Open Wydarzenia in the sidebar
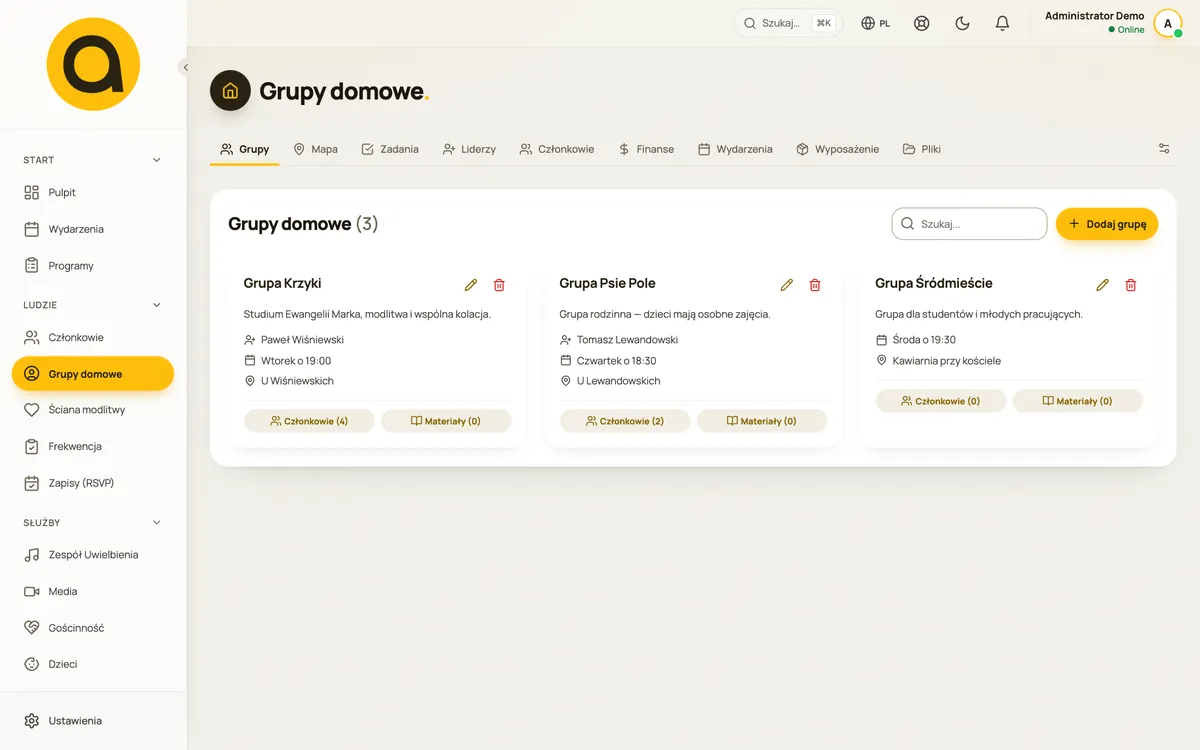The width and height of the screenshot is (1200, 750). [x=93, y=229]
